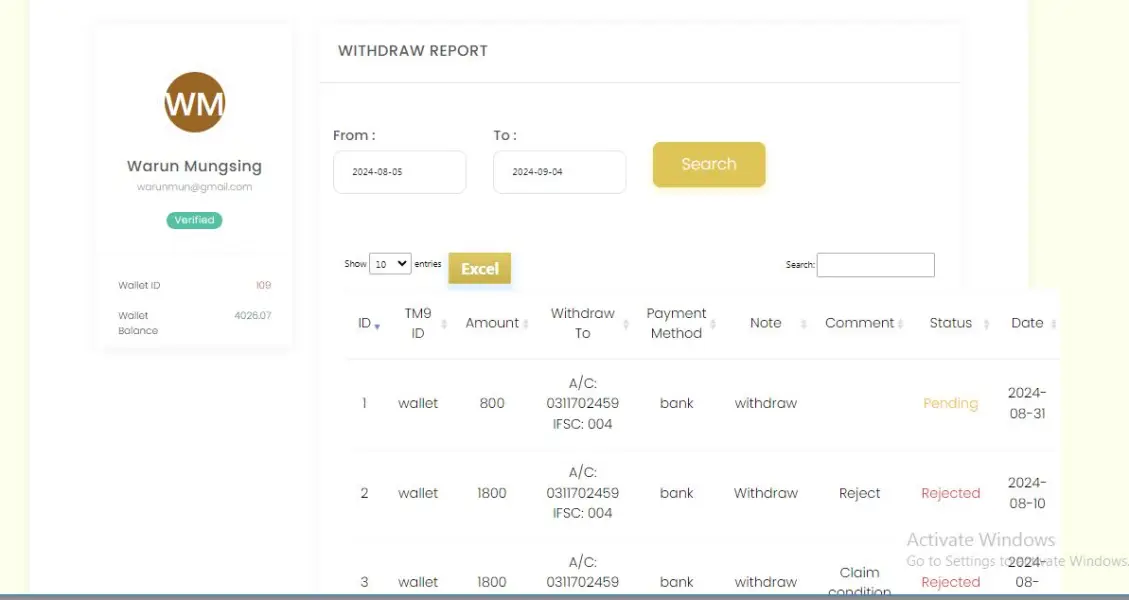Viewport: 1129px width, 600px height.
Task: Click date 2024-08-10 in row 2
Action: tap(1027, 493)
